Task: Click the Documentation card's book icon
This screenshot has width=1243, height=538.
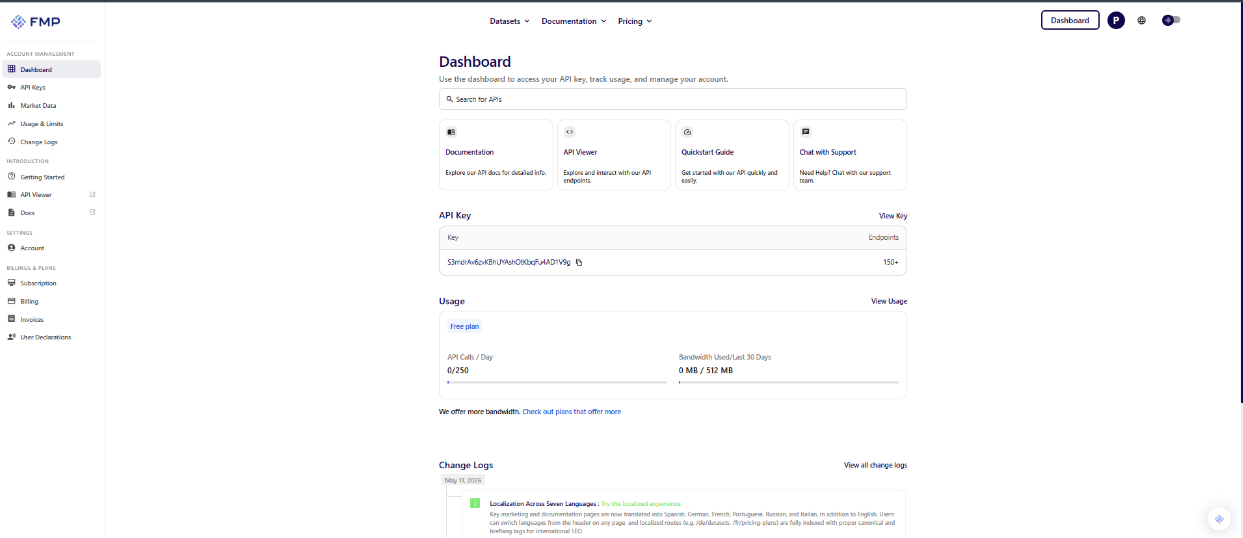Action: coord(451,132)
